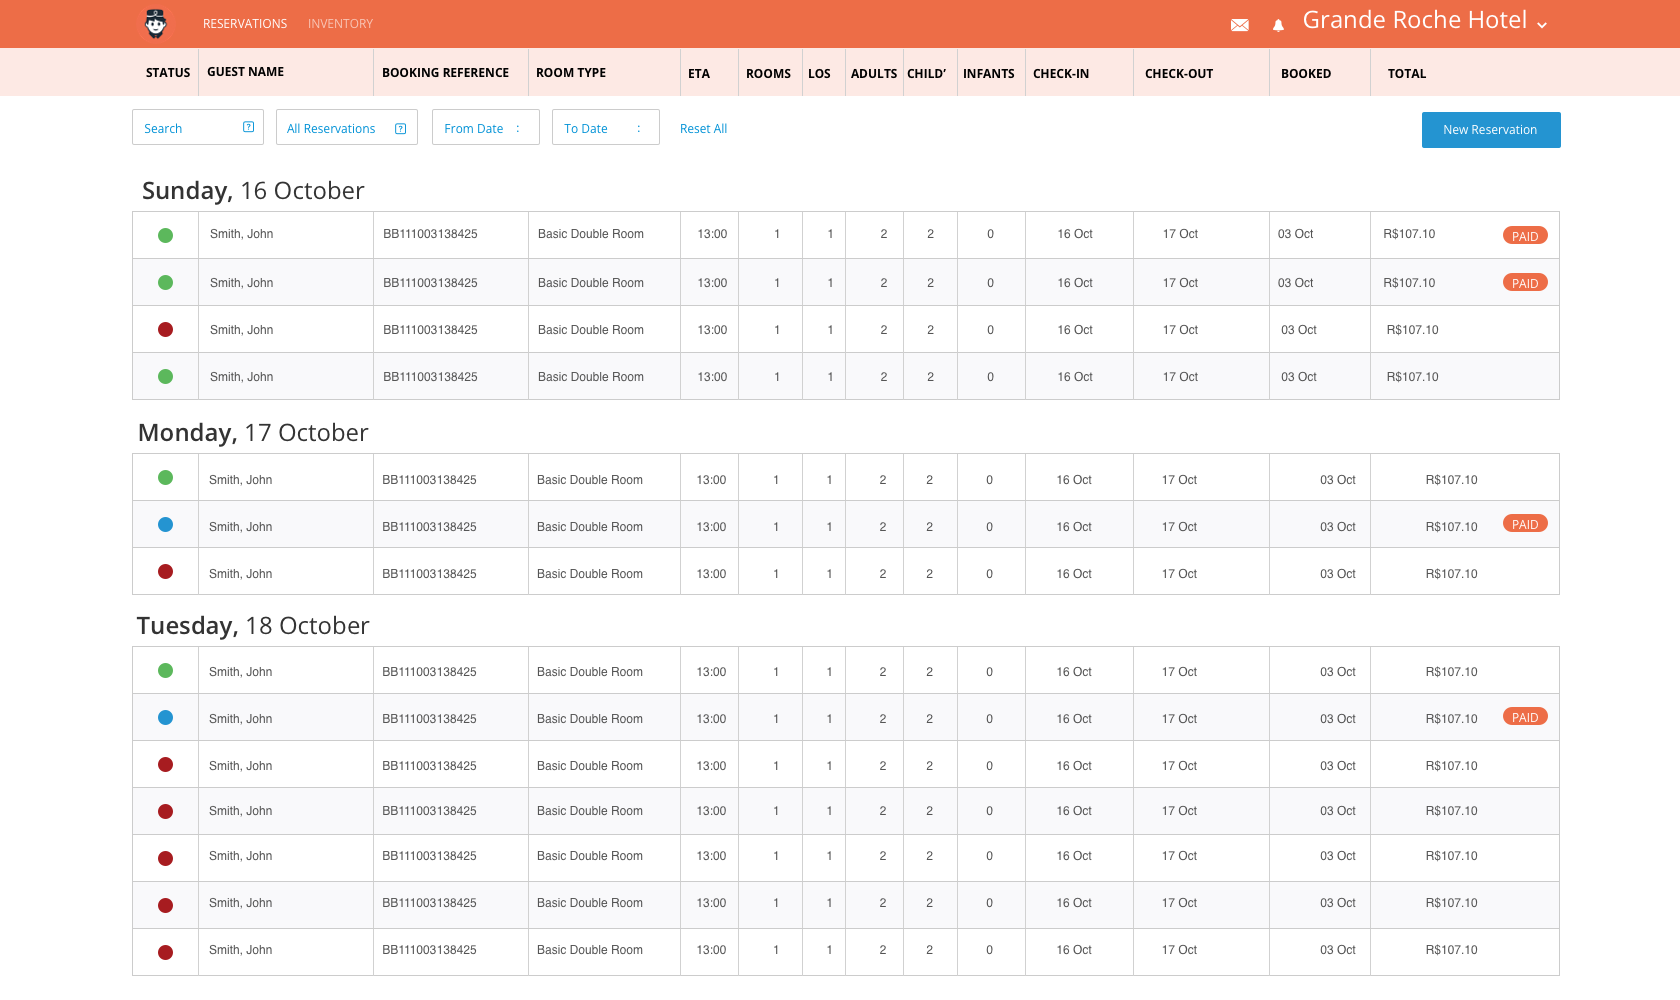Click the GUEST NAME column header
Viewport: 1680px width, 1000px height.
pyautogui.click(x=246, y=72)
